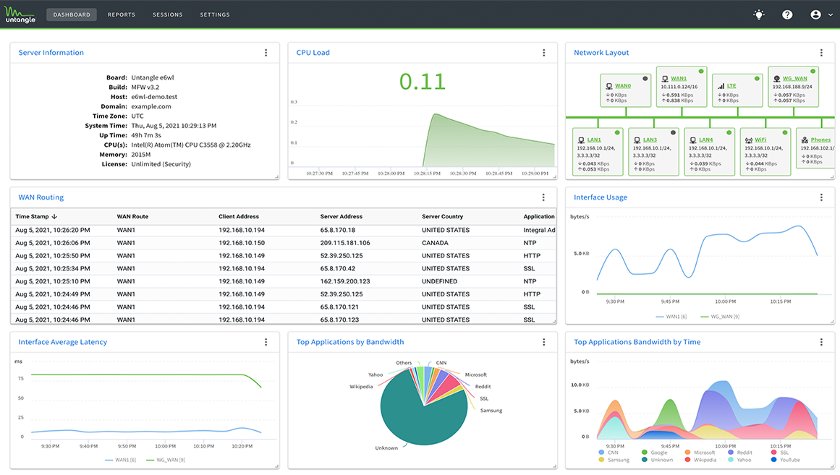
Task: Click the 0.11 CPU load value
Action: 422,81
